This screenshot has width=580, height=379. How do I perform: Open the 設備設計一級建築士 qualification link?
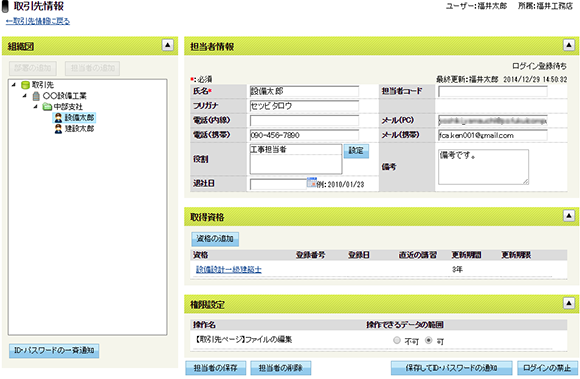tap(229, 270)
